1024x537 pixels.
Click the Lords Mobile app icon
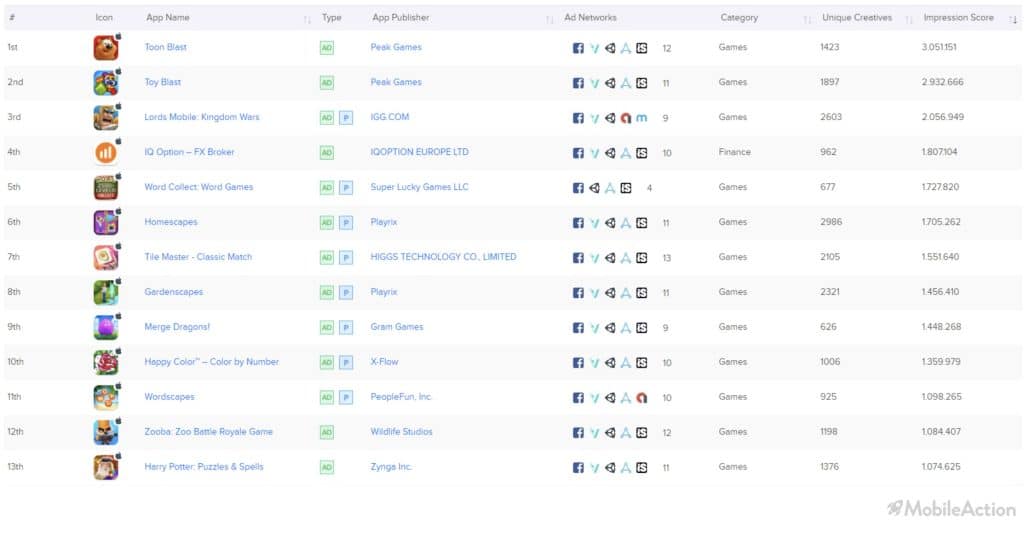pos(106,118)
